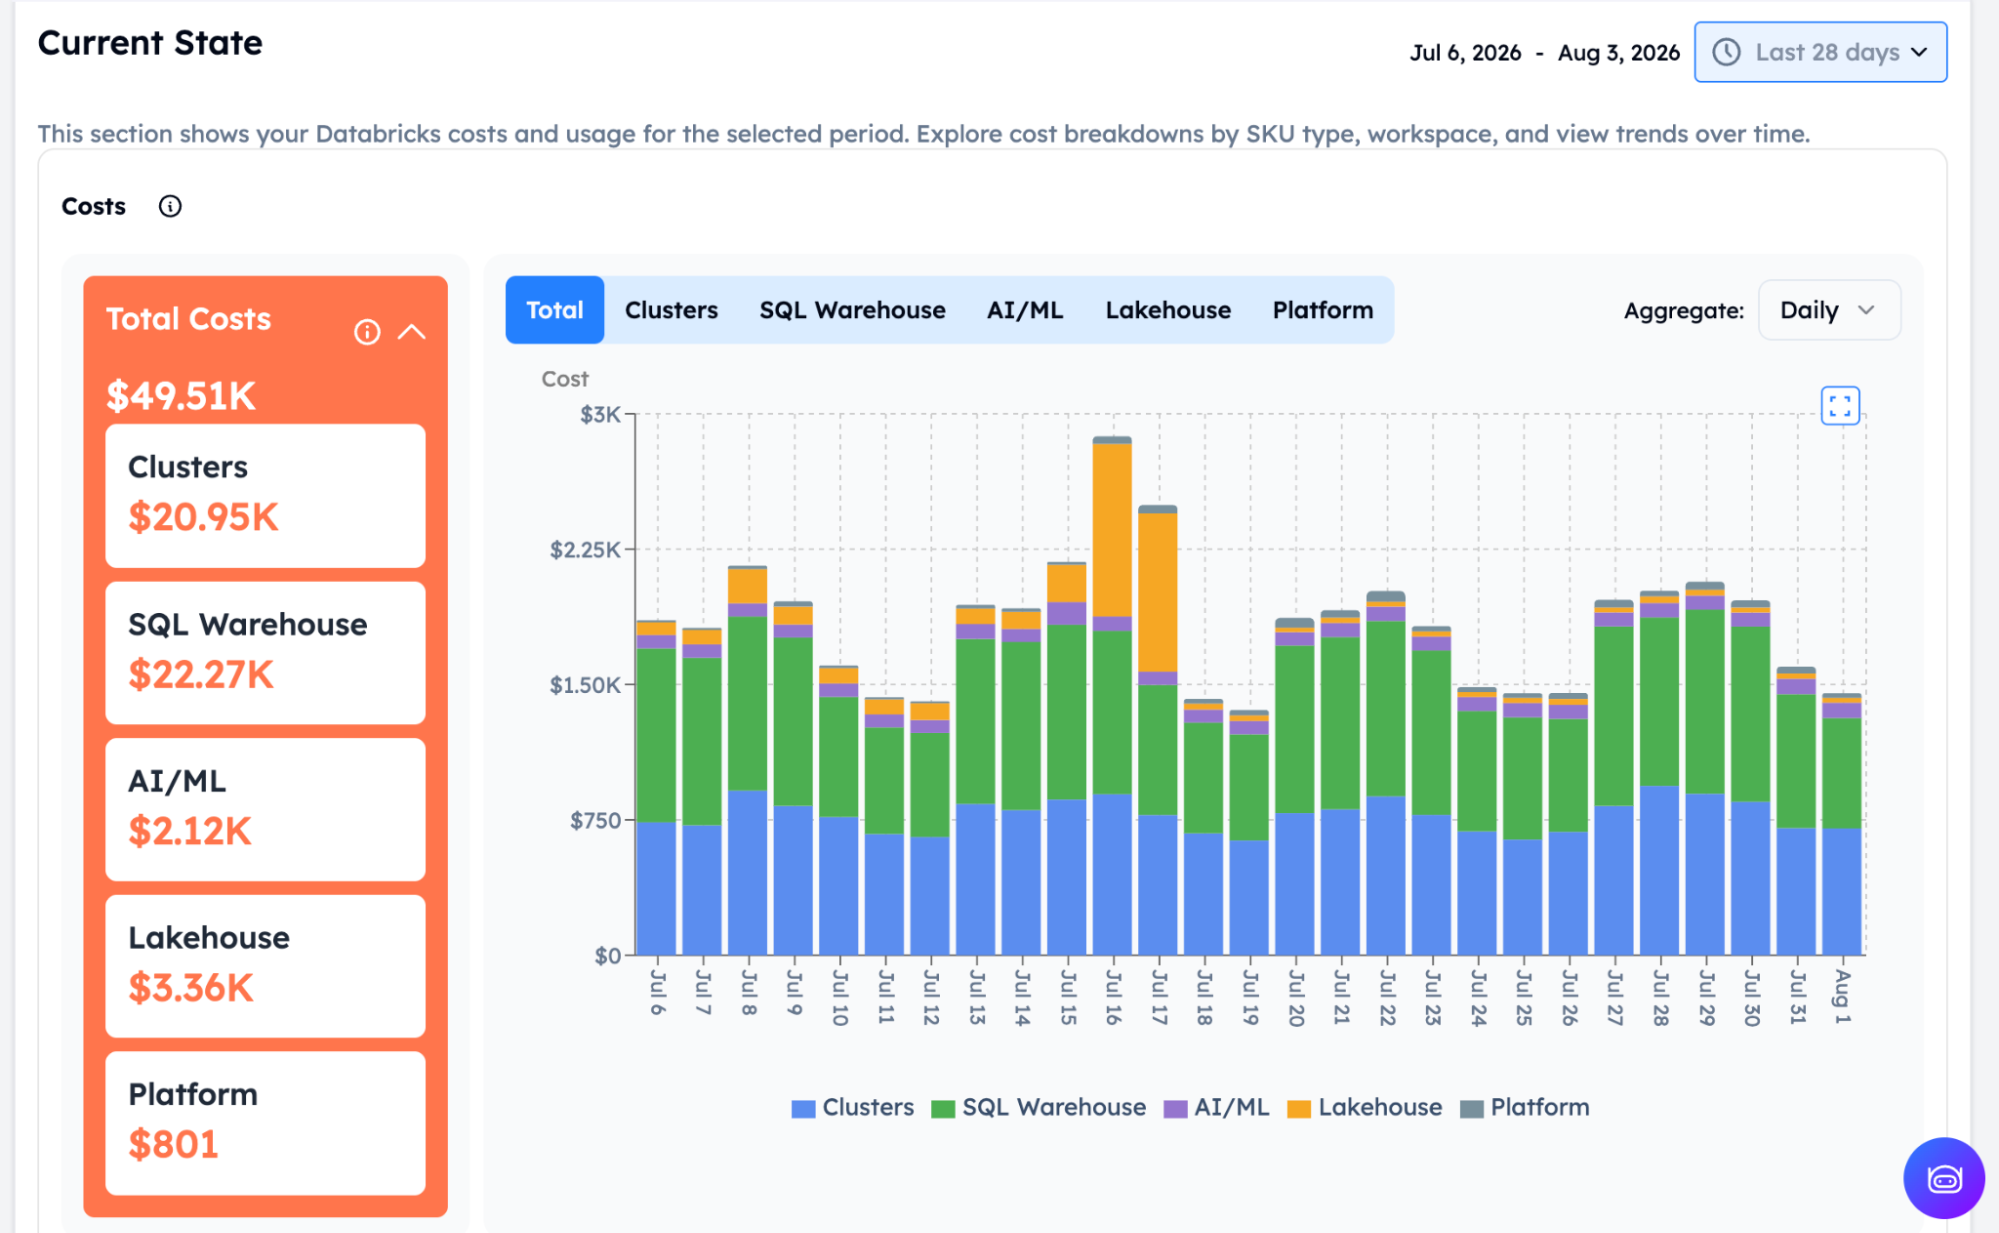Screen dimensions: 1999x1233
Task: Toggle Platform series in chart legend
Action: point(1524,1108)
